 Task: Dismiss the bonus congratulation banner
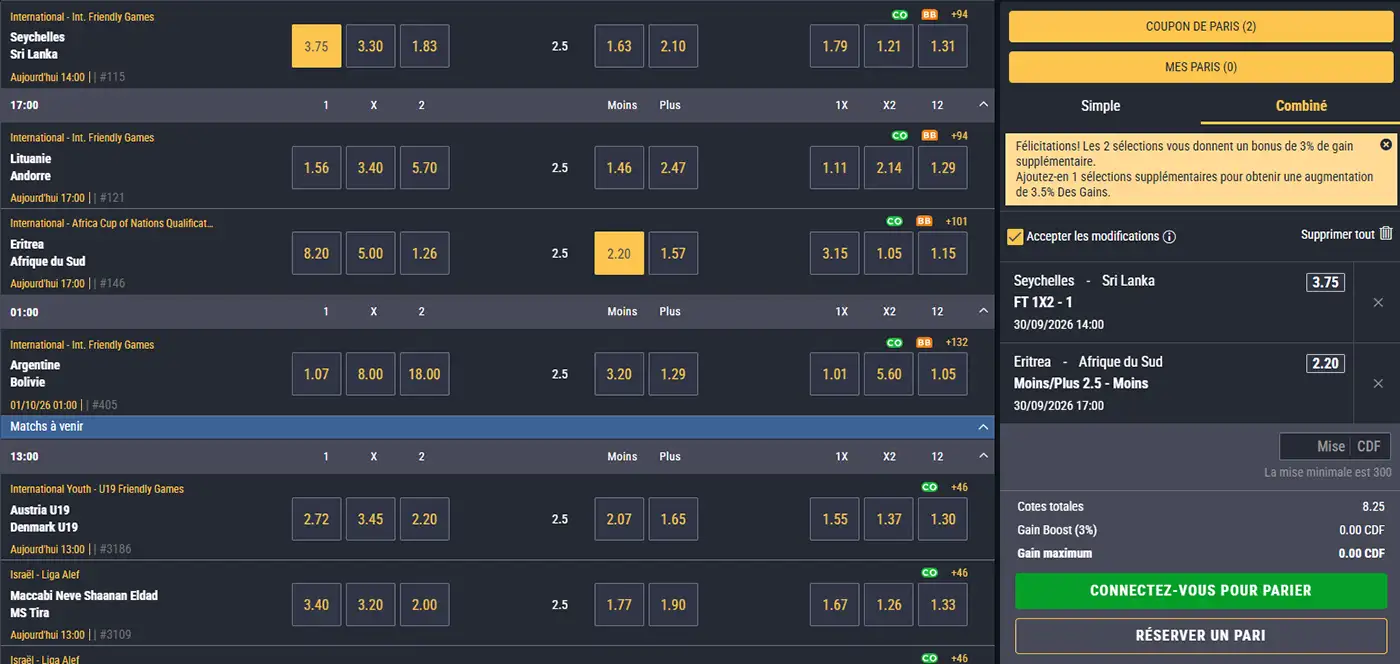(1385, 145)
